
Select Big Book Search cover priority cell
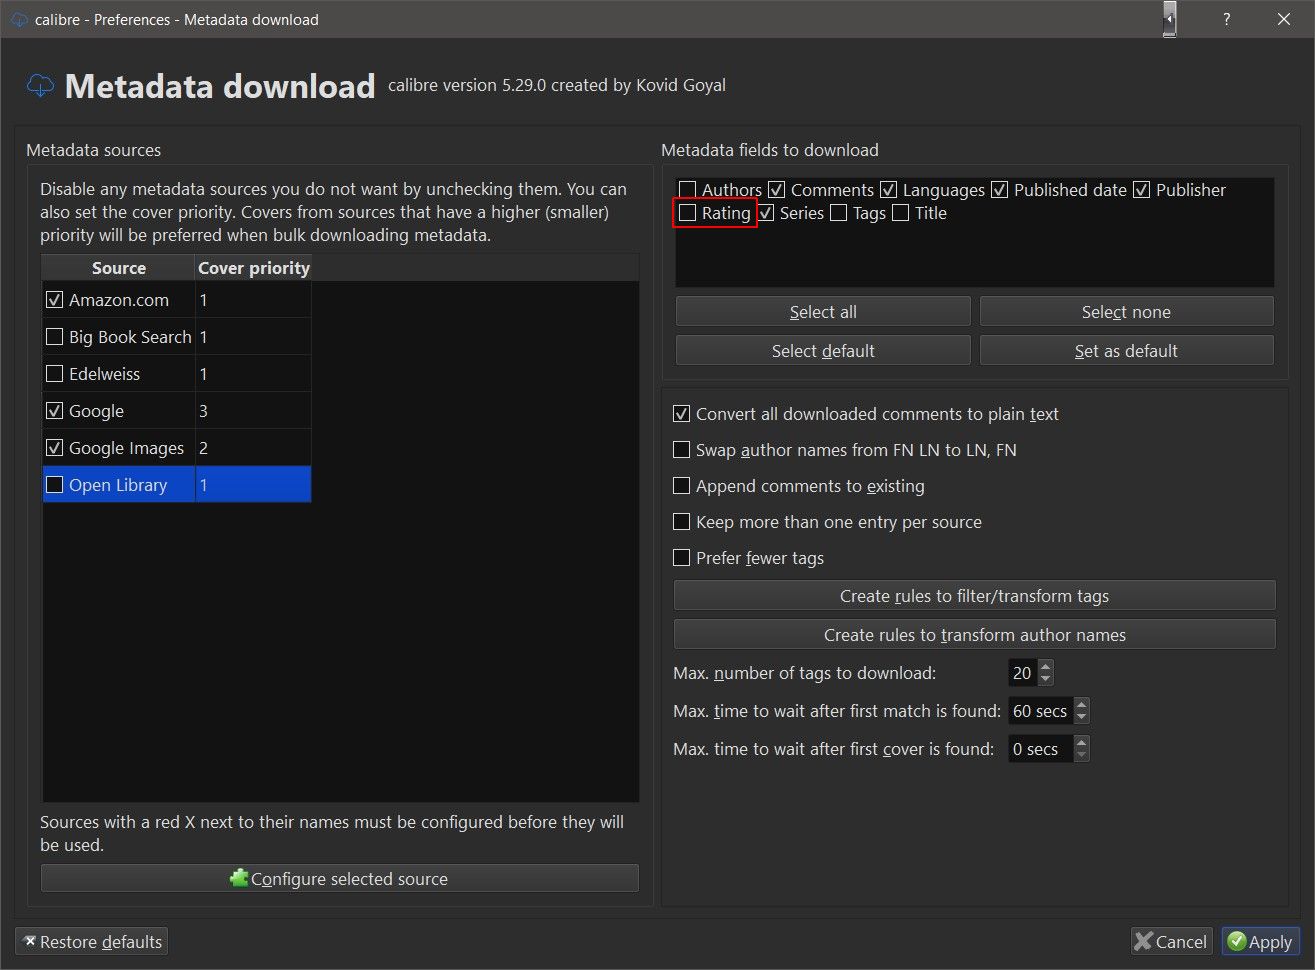(x=253, y=337)
